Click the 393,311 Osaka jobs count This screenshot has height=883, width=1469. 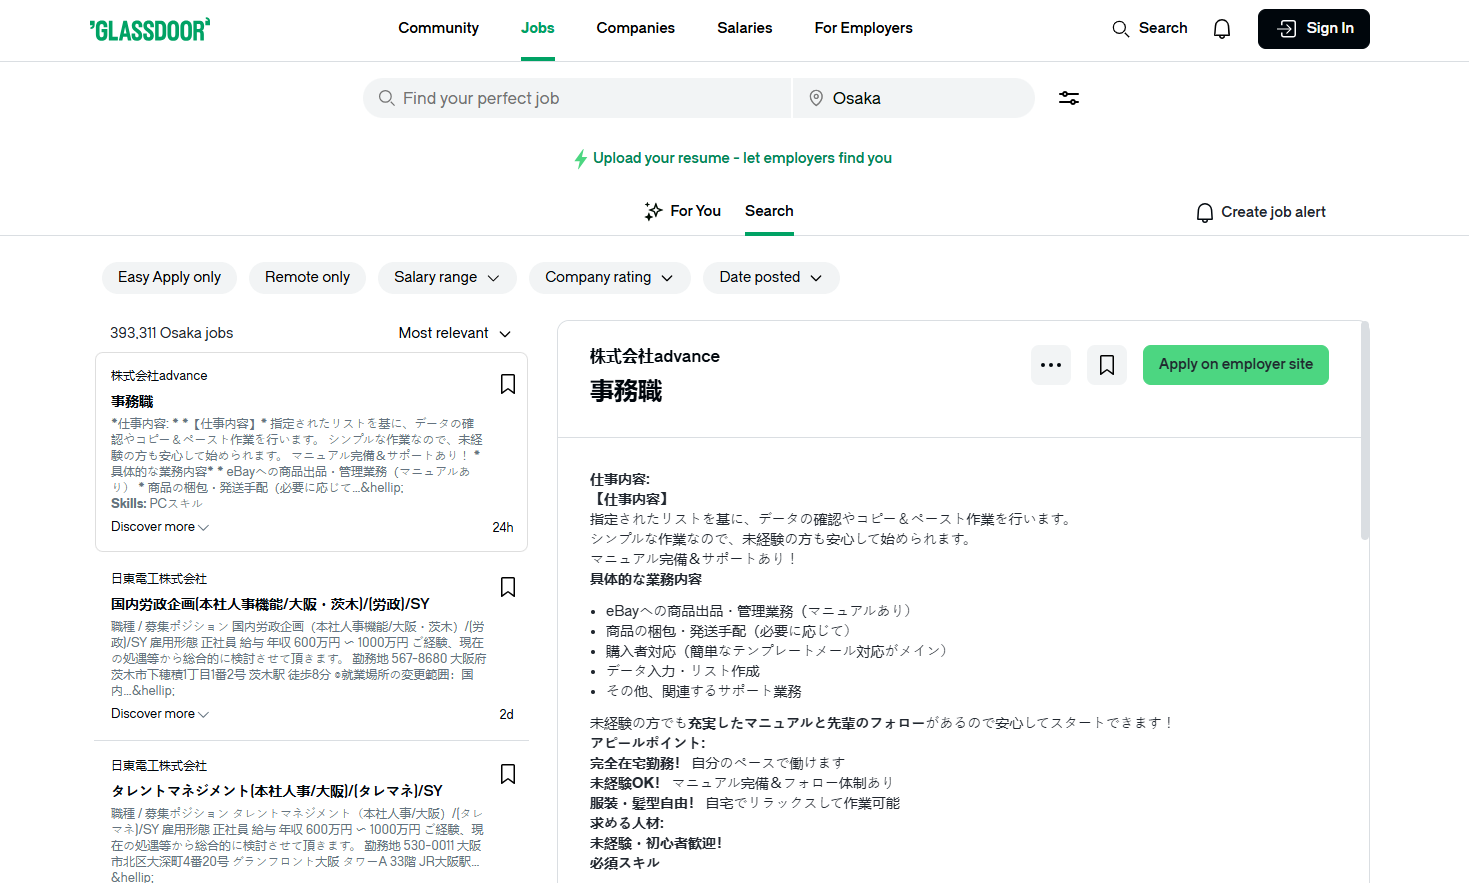pyautogui.click(x=171, y=333)
